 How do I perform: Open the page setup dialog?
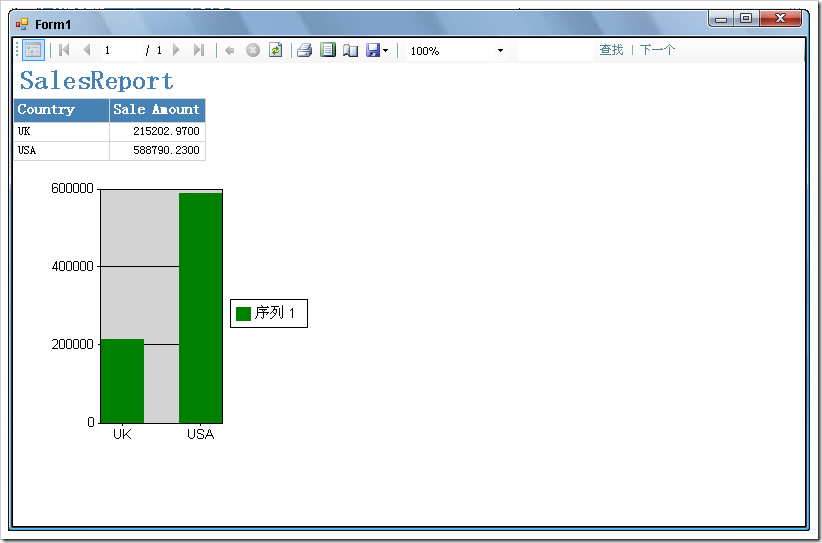click(350, 51)
